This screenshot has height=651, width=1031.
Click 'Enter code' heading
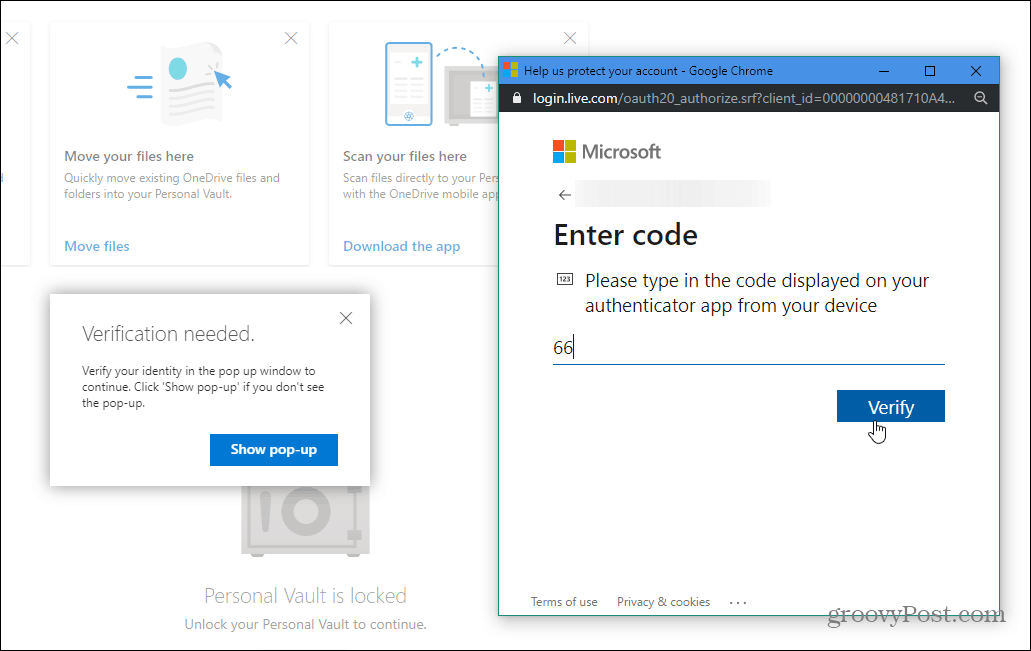click(x=625, y=235)
